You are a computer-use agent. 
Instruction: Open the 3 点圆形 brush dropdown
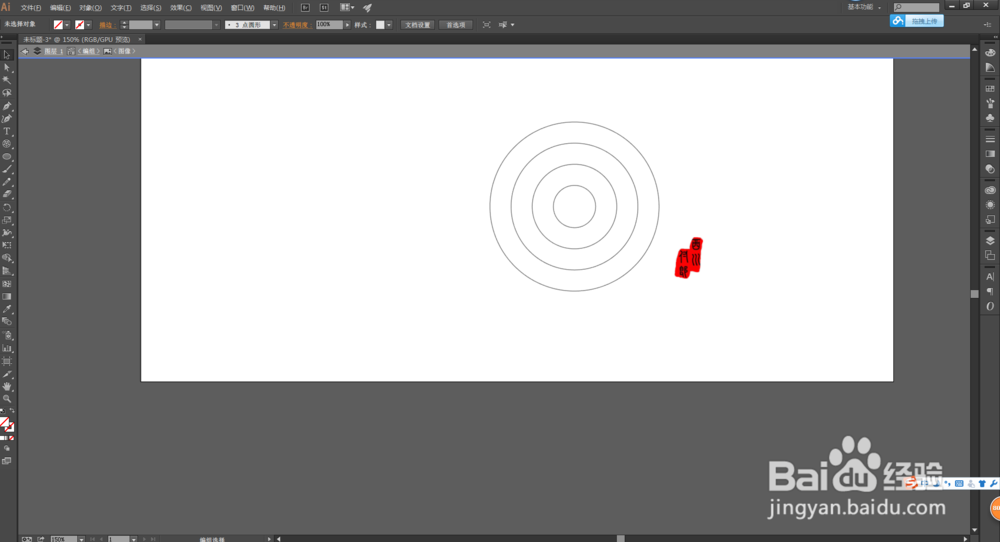coord(274,25)
